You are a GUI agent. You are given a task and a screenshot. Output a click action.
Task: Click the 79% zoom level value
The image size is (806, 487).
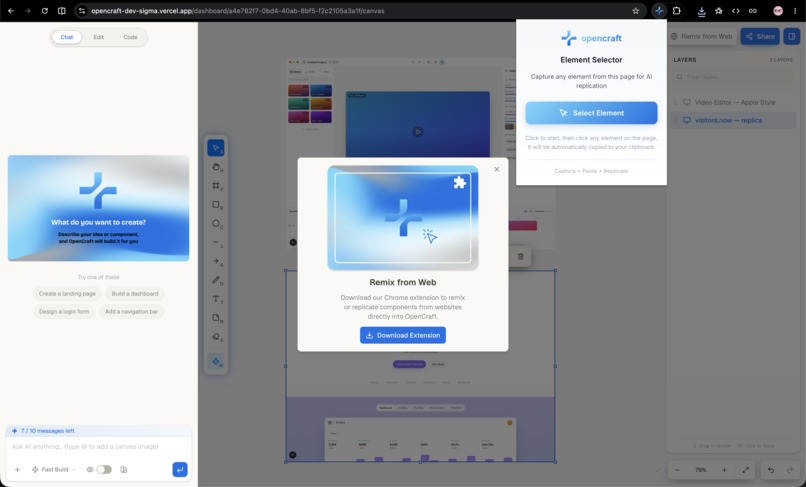tap(701, 470)
